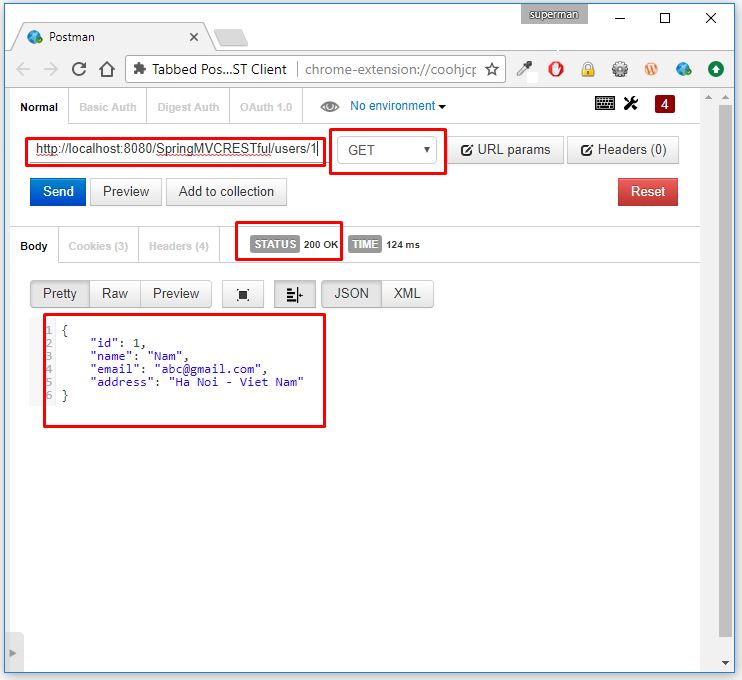Viewport: 742px width, 680px height.
Task: Click the vertical scrollbar thumb
Action: click(x=725, y=370)
